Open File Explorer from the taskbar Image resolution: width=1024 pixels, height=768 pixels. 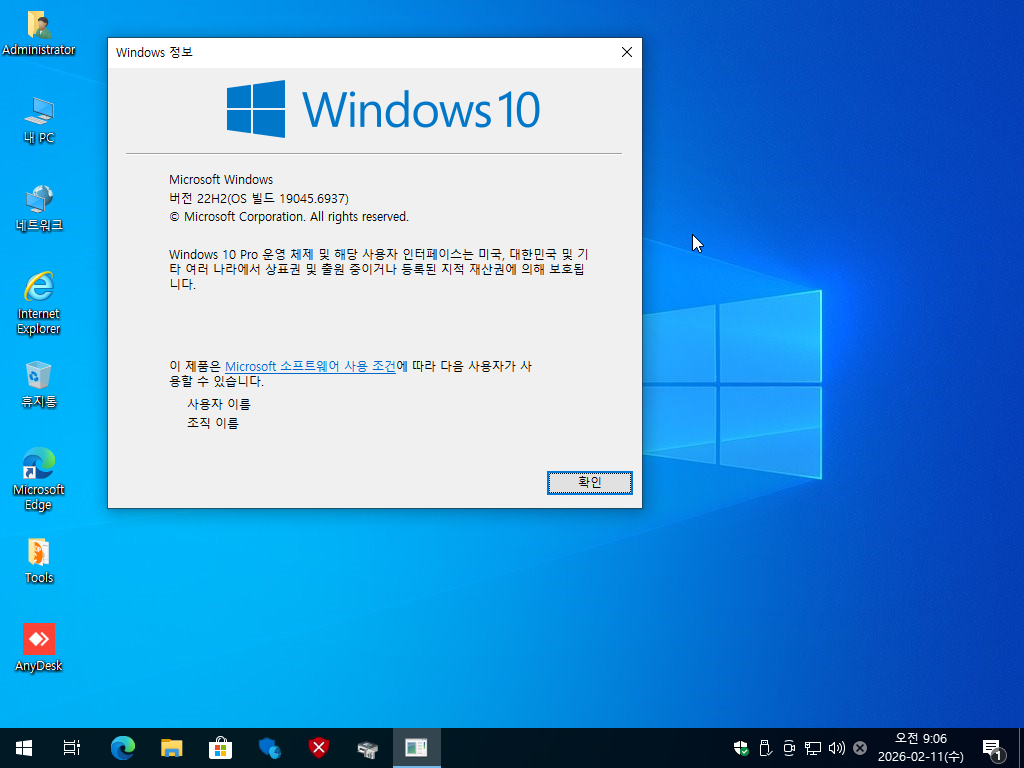point(171,748)
